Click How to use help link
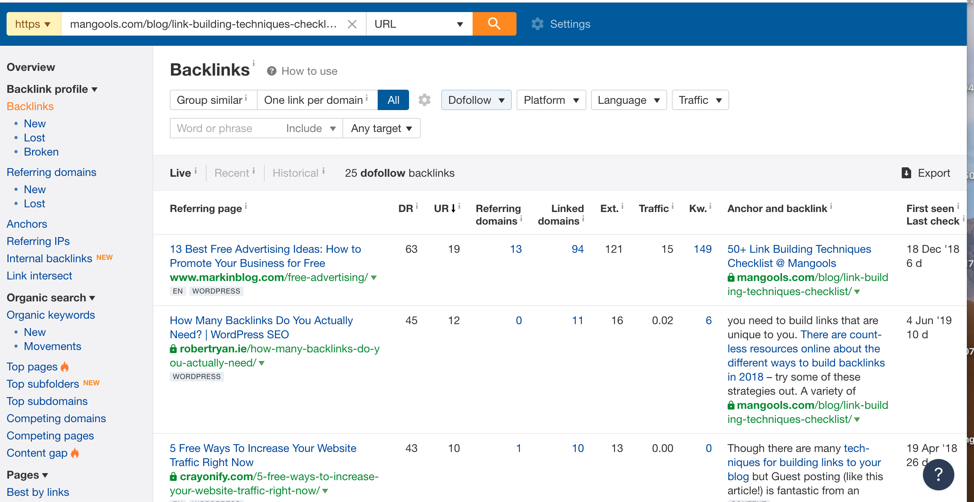 point(303,71)
